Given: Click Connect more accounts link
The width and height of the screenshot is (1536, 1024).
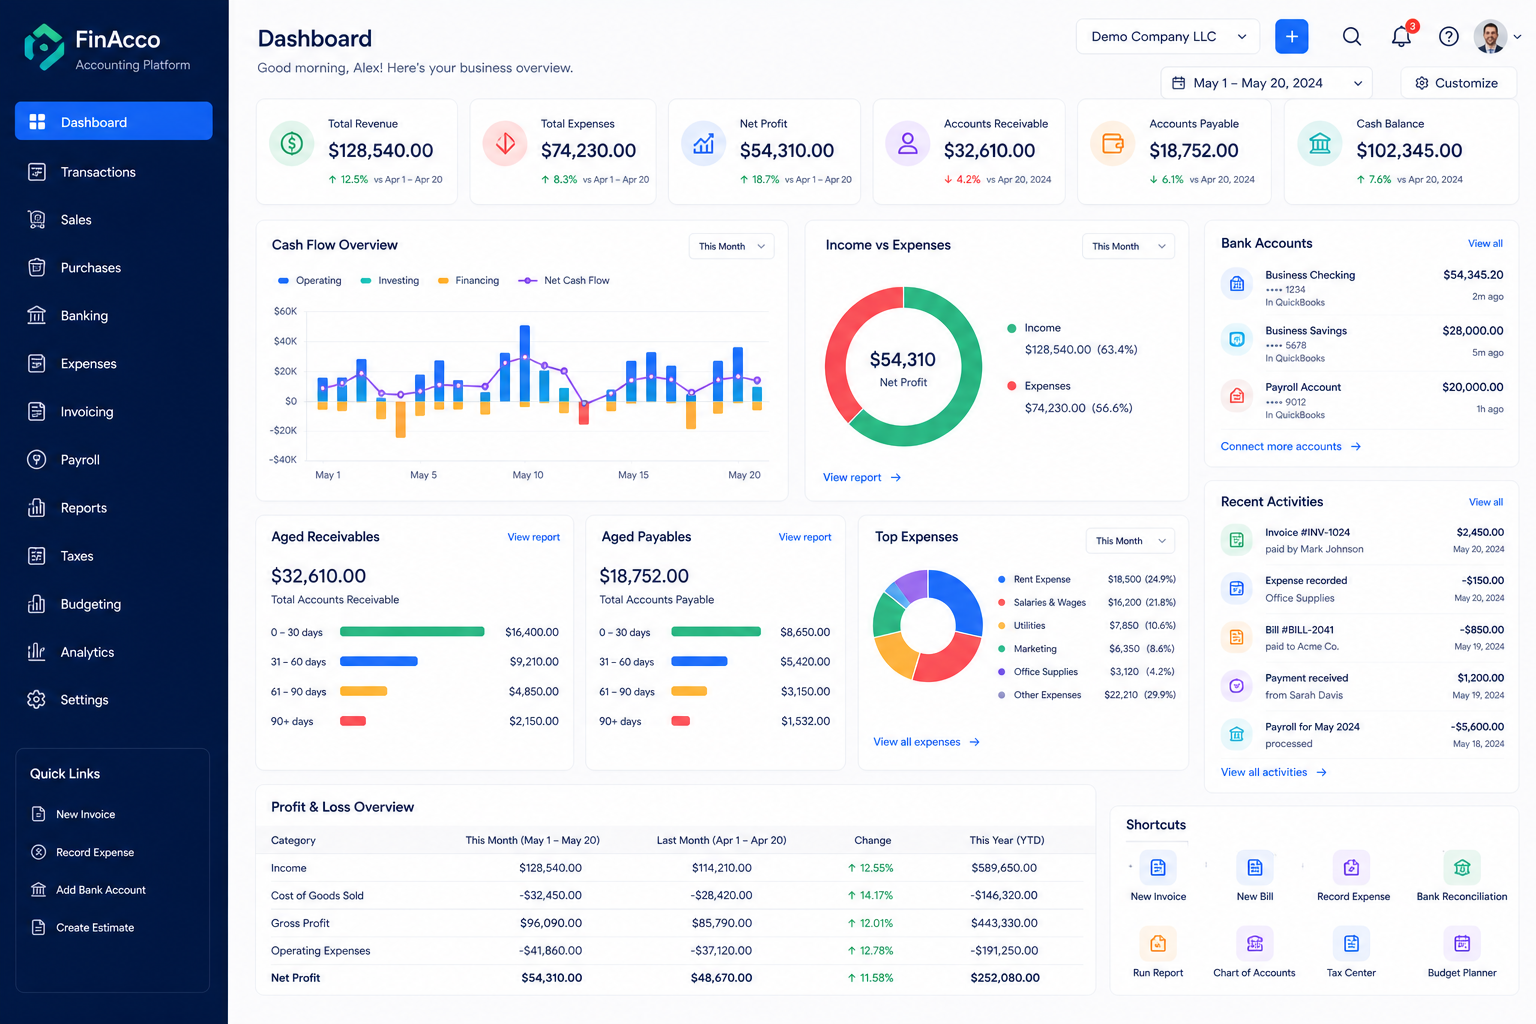Looking at the screenshot, I should coord(1291,447).
